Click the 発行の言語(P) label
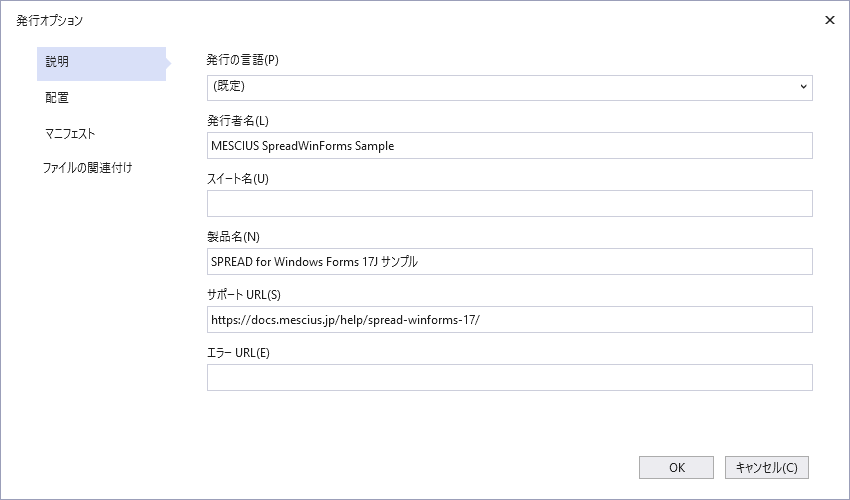The height and width of the screenshot is (500, 850). coord(242,60)
